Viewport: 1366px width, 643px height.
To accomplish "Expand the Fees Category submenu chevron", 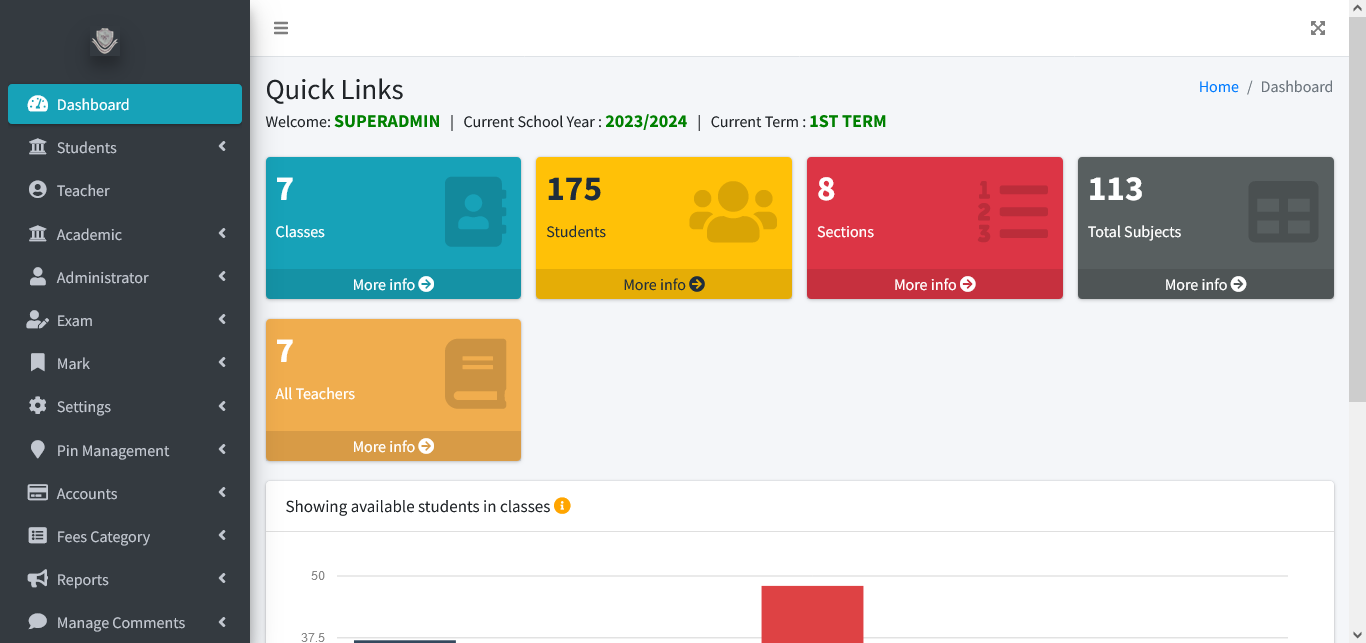I will 222,536.
